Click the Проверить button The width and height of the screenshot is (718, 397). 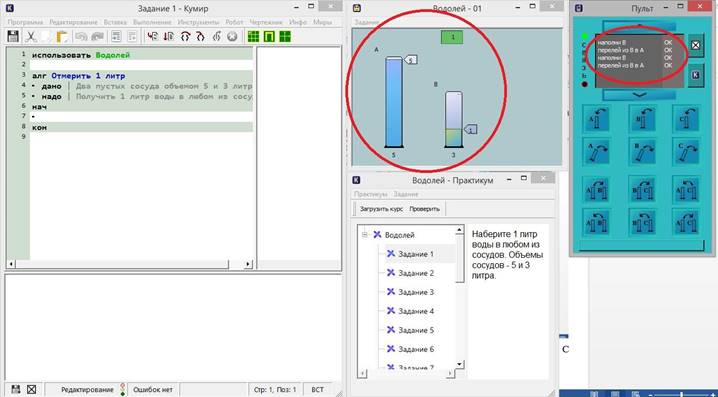pos(424,209)
